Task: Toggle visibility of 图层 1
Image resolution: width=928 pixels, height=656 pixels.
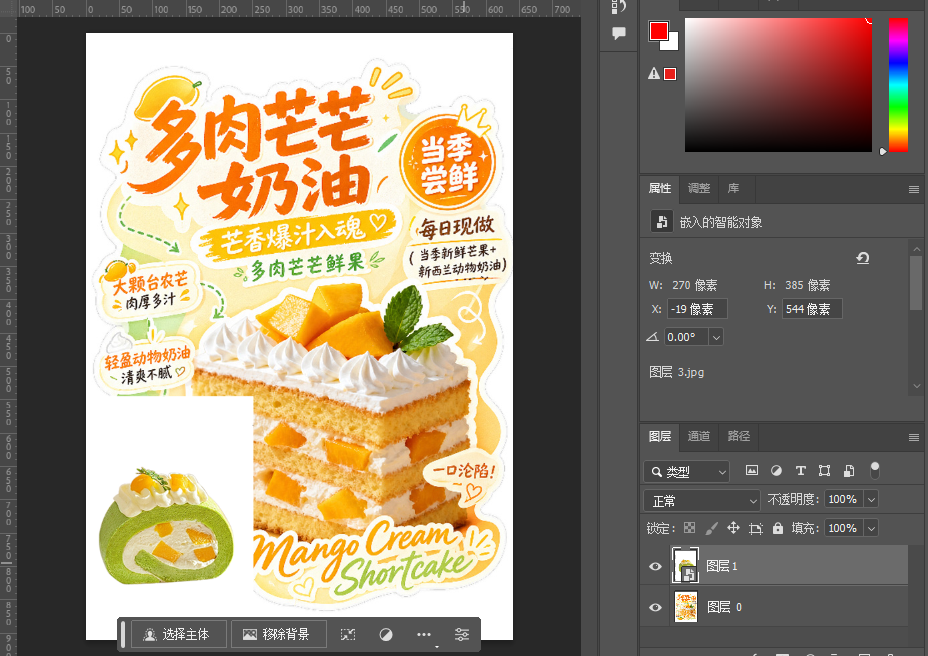Action: tap(655, 566)
